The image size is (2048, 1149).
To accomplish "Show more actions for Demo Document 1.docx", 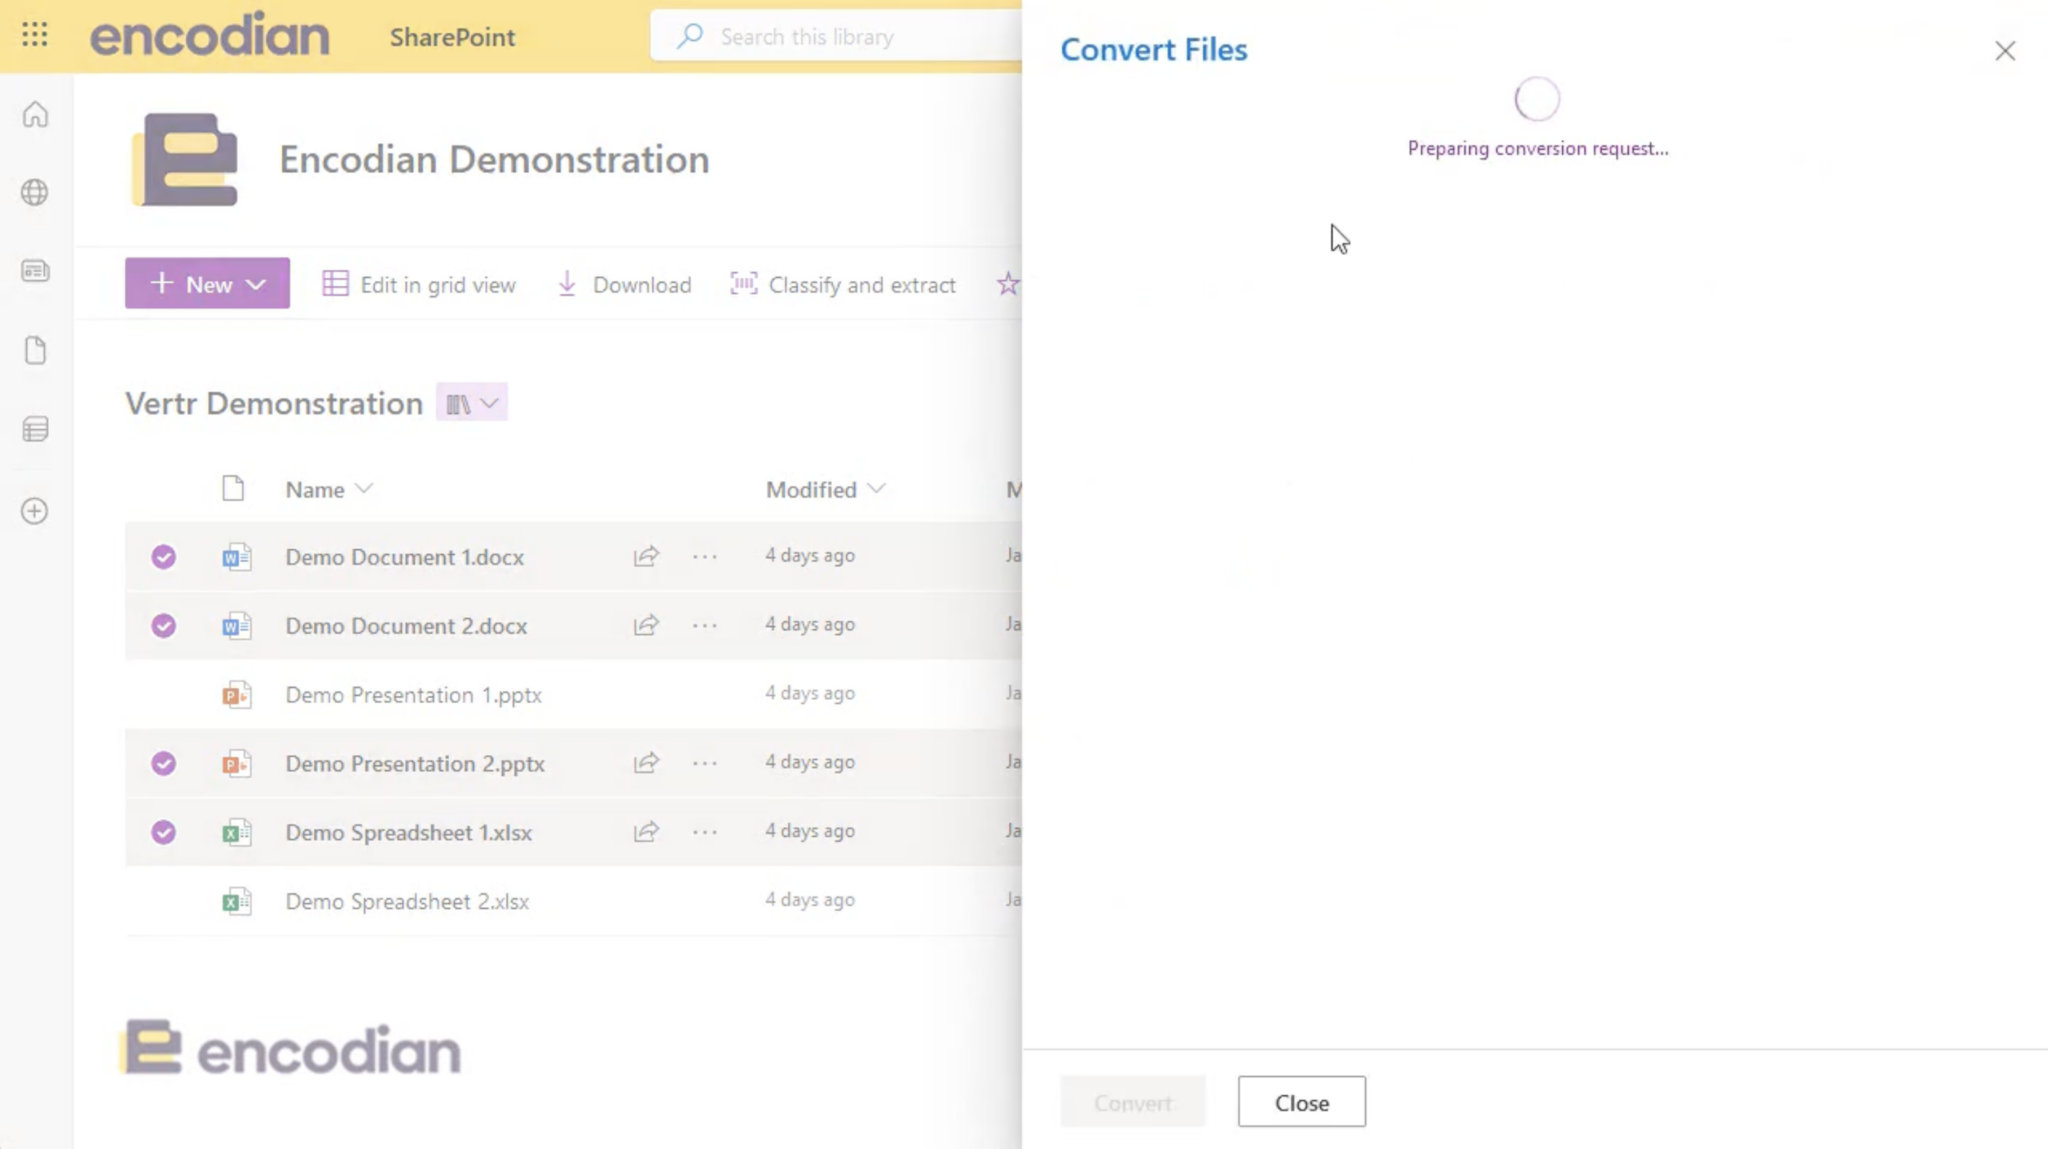I will click(705, 556).
